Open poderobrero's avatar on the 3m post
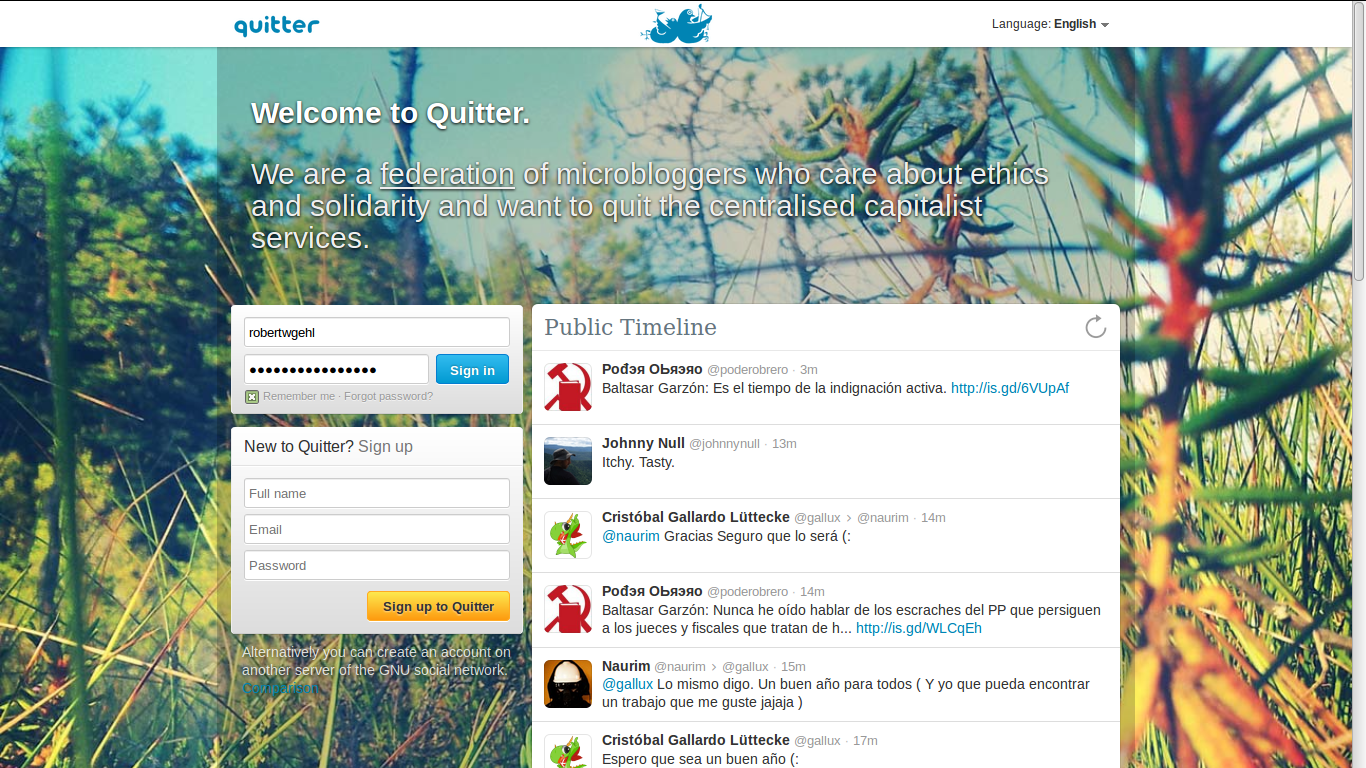This screenshot has width=1366, height=768. 568,387
